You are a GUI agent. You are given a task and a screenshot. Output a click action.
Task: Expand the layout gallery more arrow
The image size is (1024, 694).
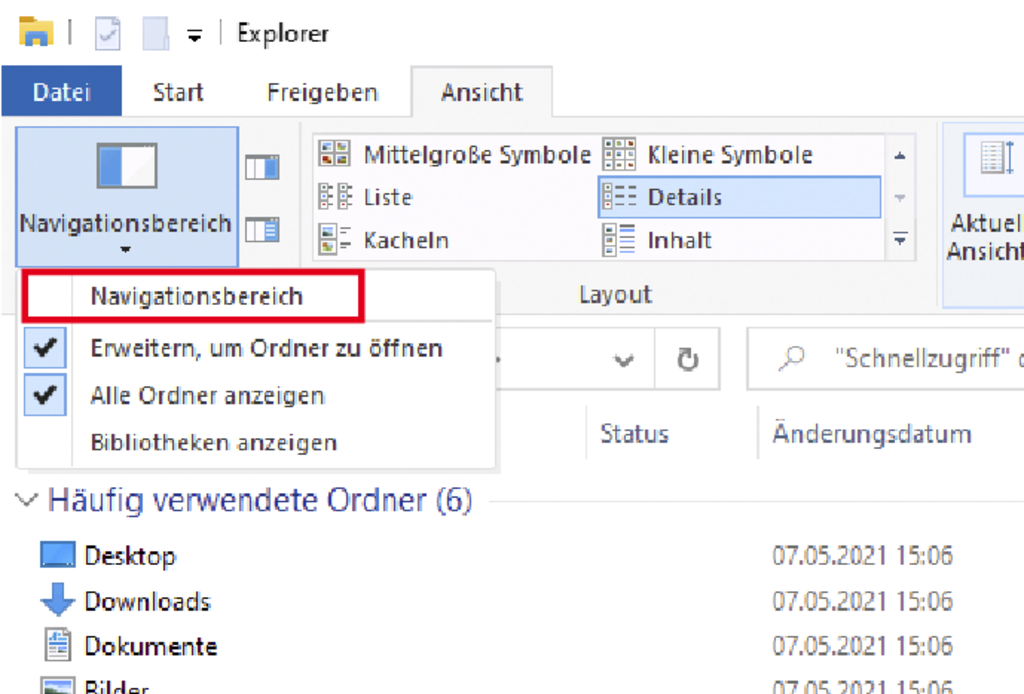point(900,240)
